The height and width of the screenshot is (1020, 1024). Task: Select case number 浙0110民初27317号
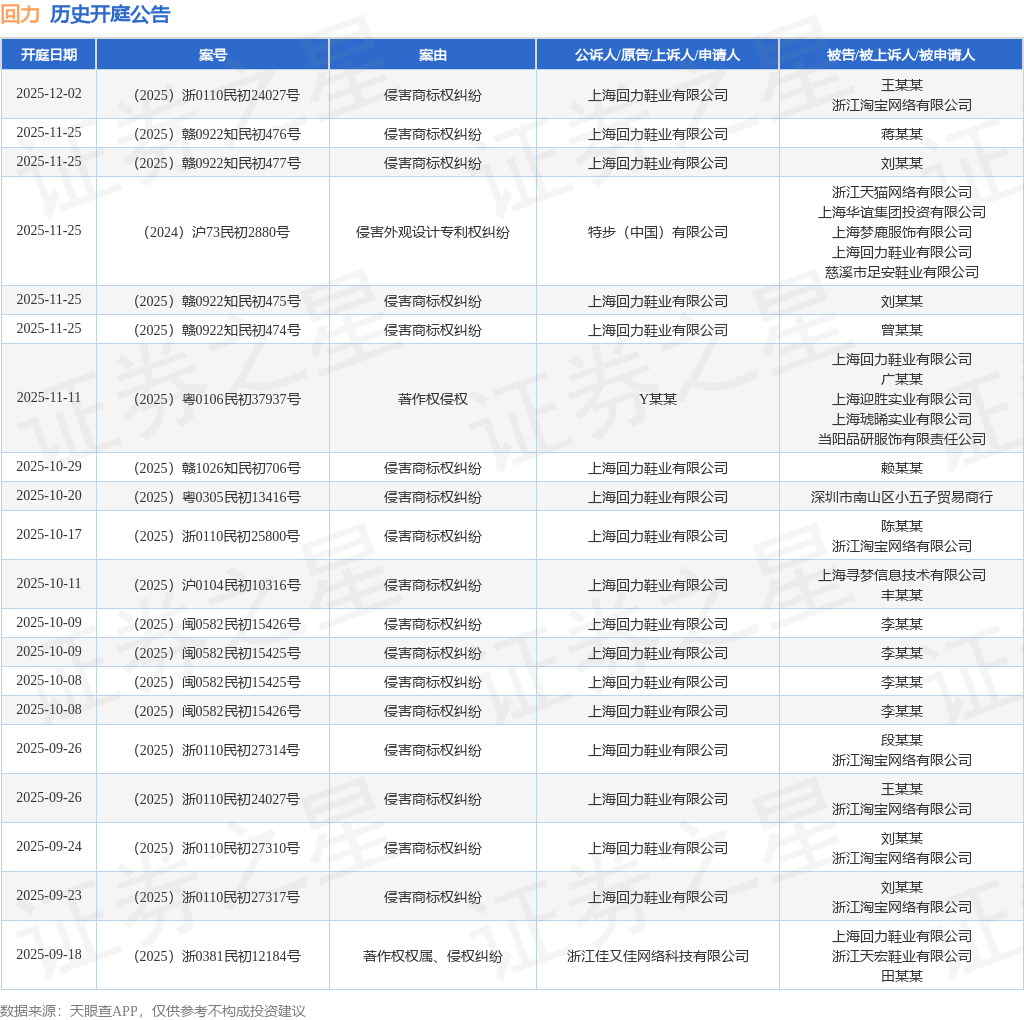coord(217,897)
